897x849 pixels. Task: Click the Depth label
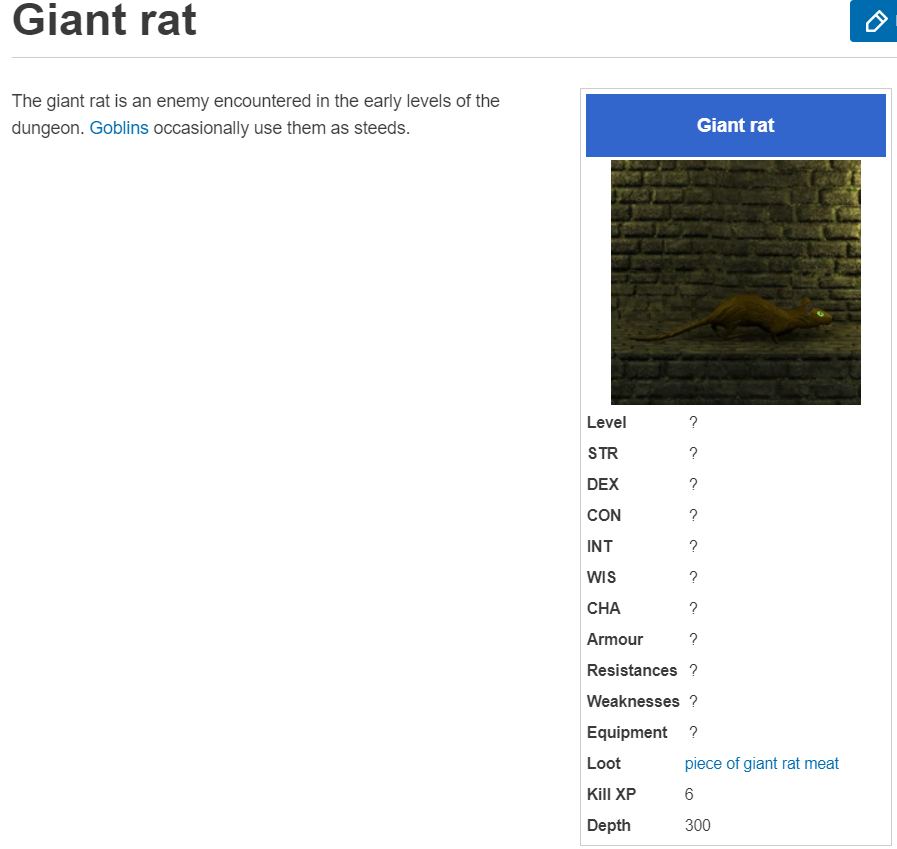click(609, 825)
